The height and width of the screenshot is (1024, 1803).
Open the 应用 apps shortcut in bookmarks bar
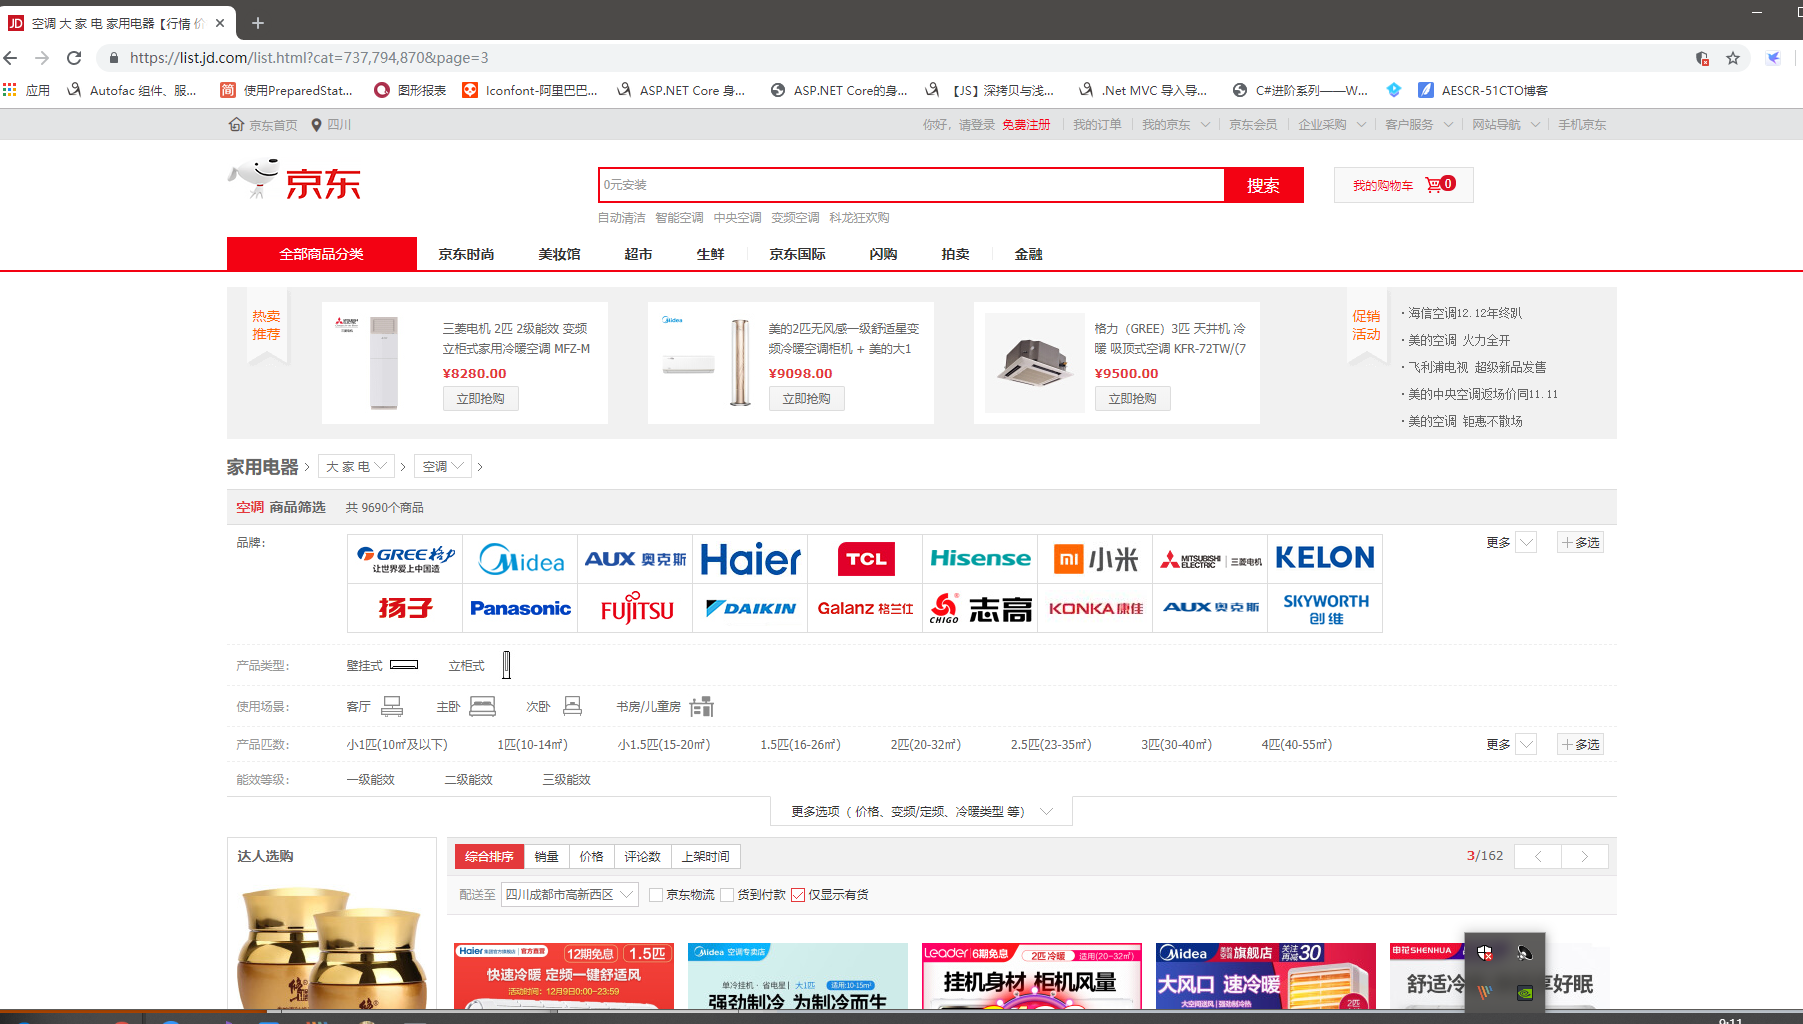[x=27, y=90]
